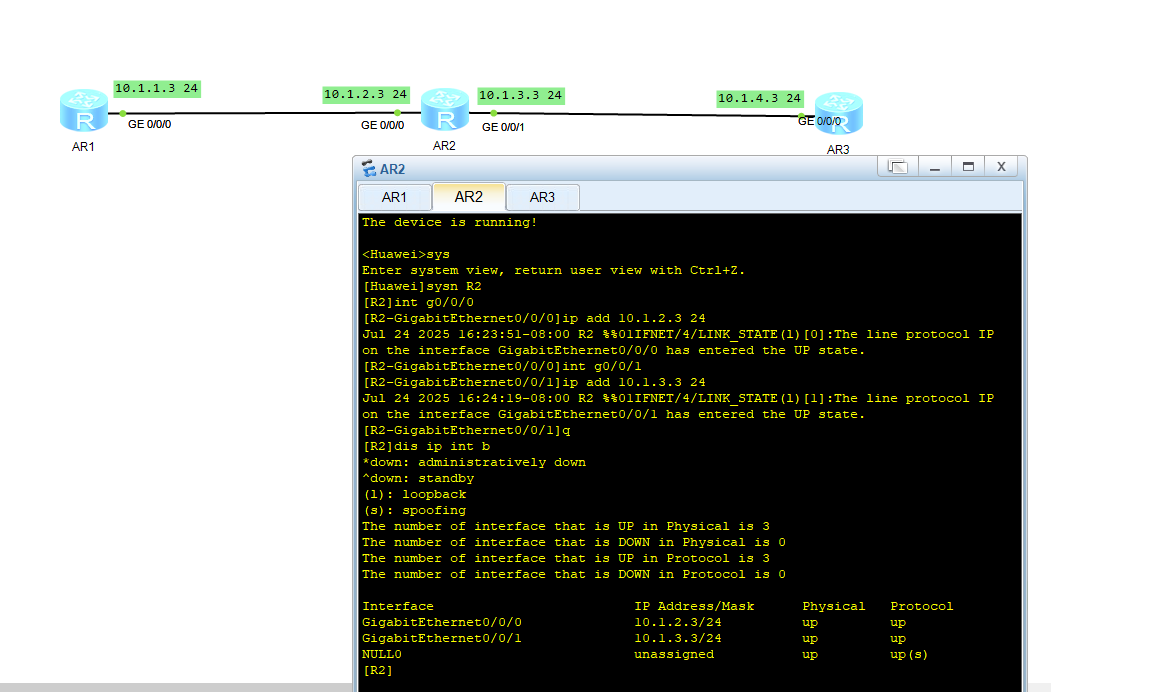Click AR2's GE 0/0/1 green port dot
Image resolution: width=1152 pixels, height=692 pixels.
[x=494, y=113]
